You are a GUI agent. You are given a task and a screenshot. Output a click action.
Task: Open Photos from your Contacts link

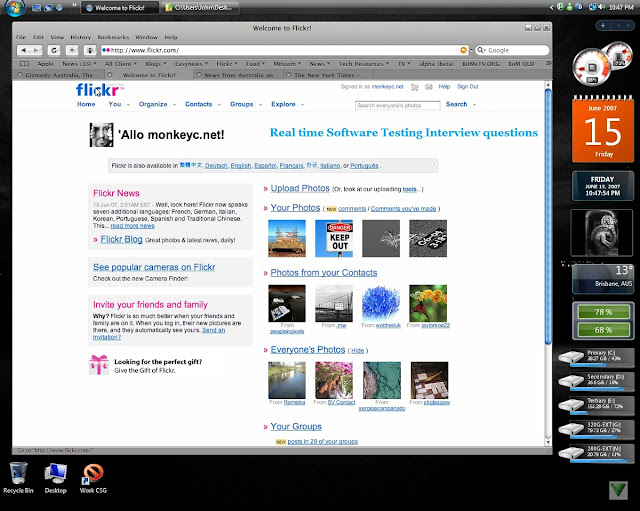[x=324, y=273]
